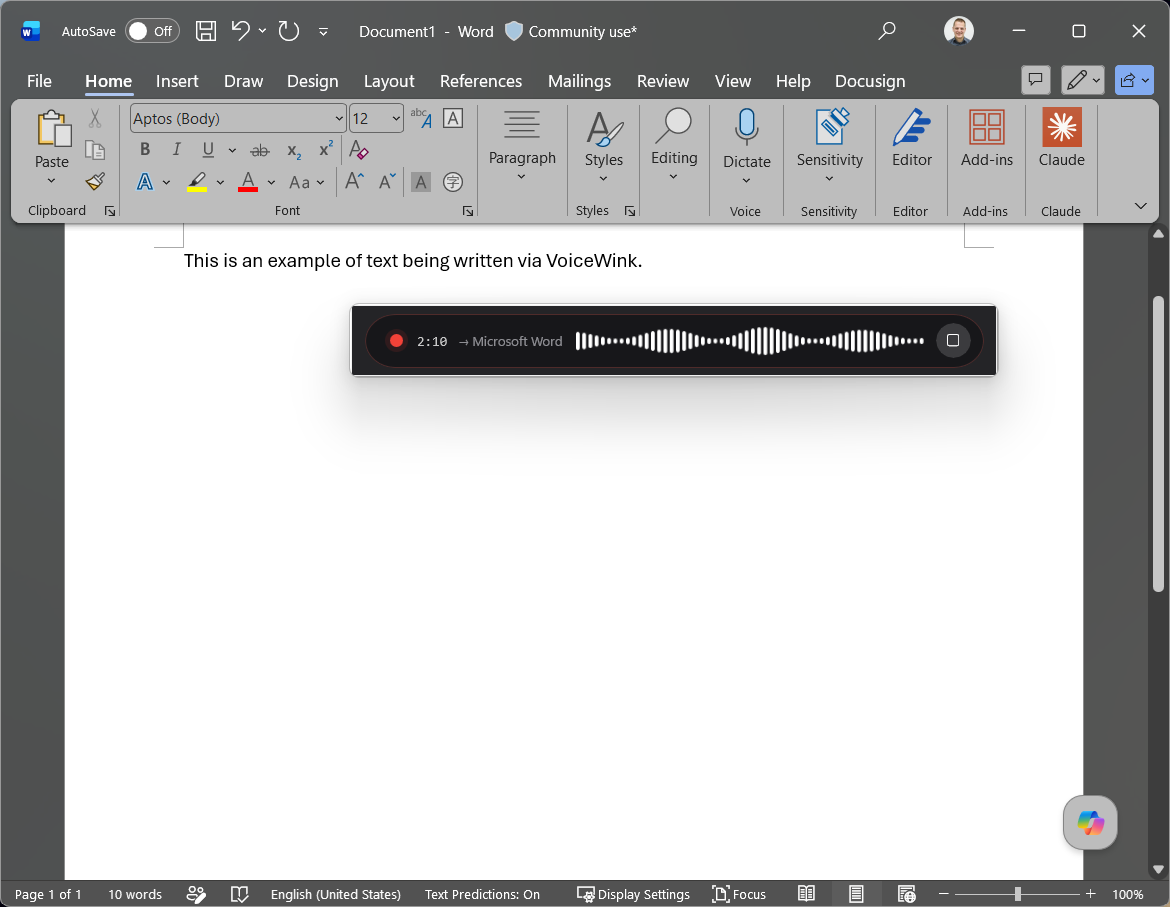Open the font size dropdown

pos(395,119)
